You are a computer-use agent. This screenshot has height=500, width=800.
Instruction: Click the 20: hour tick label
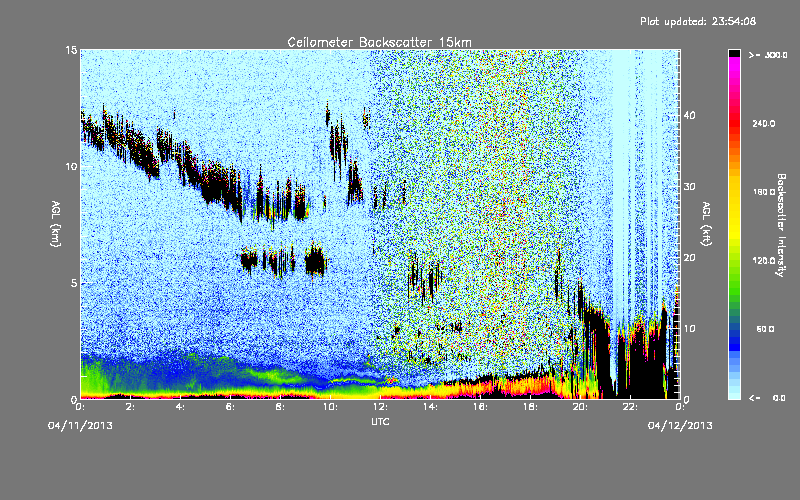click(580, 407)
